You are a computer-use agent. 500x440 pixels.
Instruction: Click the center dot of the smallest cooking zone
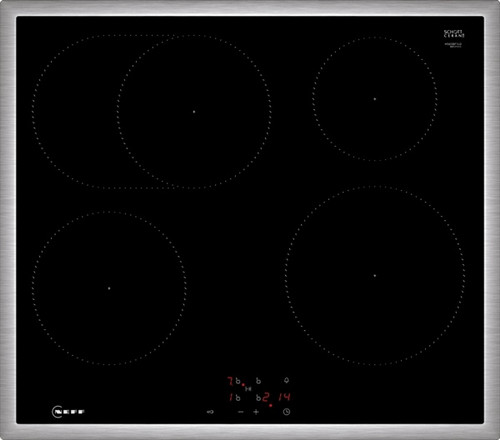click(375, 99)
